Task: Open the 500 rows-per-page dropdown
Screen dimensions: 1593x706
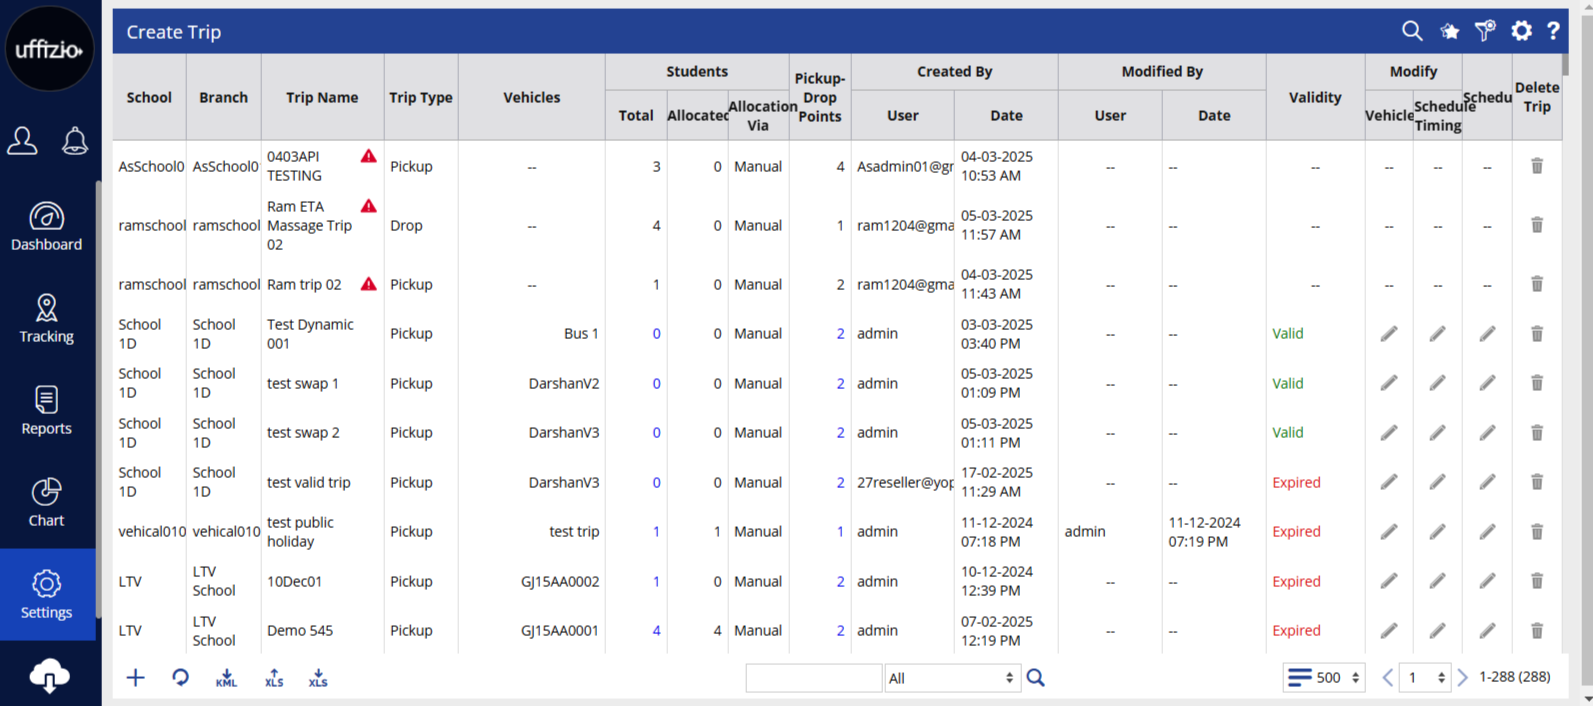Action: [x=1324, y=678]
